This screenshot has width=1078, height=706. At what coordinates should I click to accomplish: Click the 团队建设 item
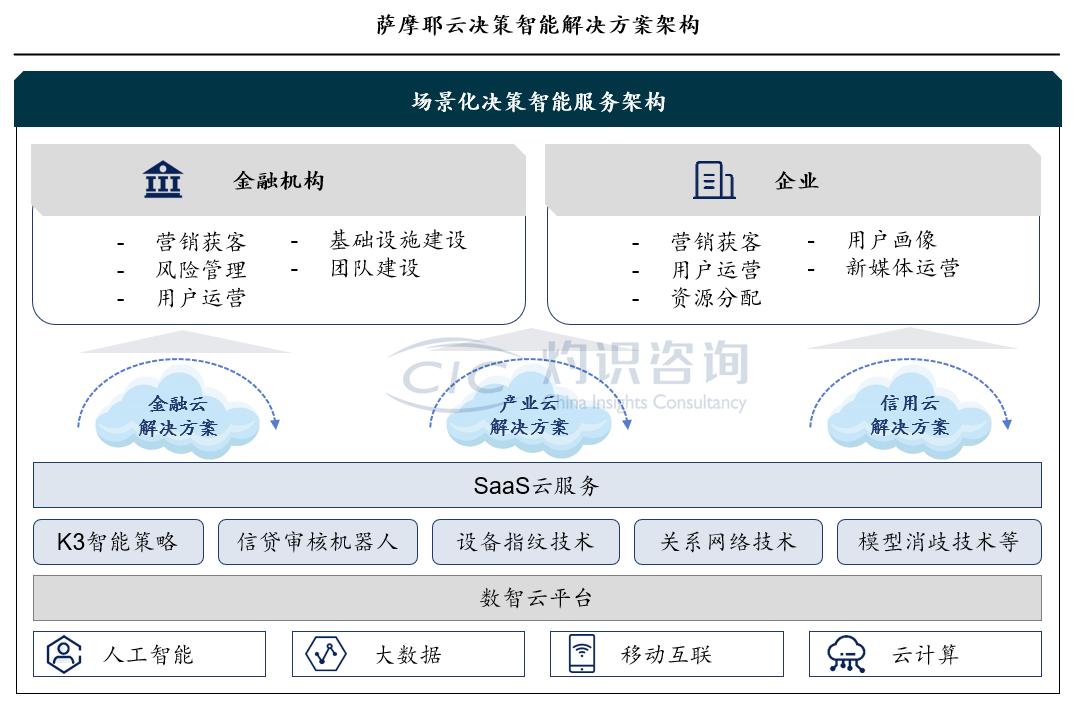(x=375, y=268)
